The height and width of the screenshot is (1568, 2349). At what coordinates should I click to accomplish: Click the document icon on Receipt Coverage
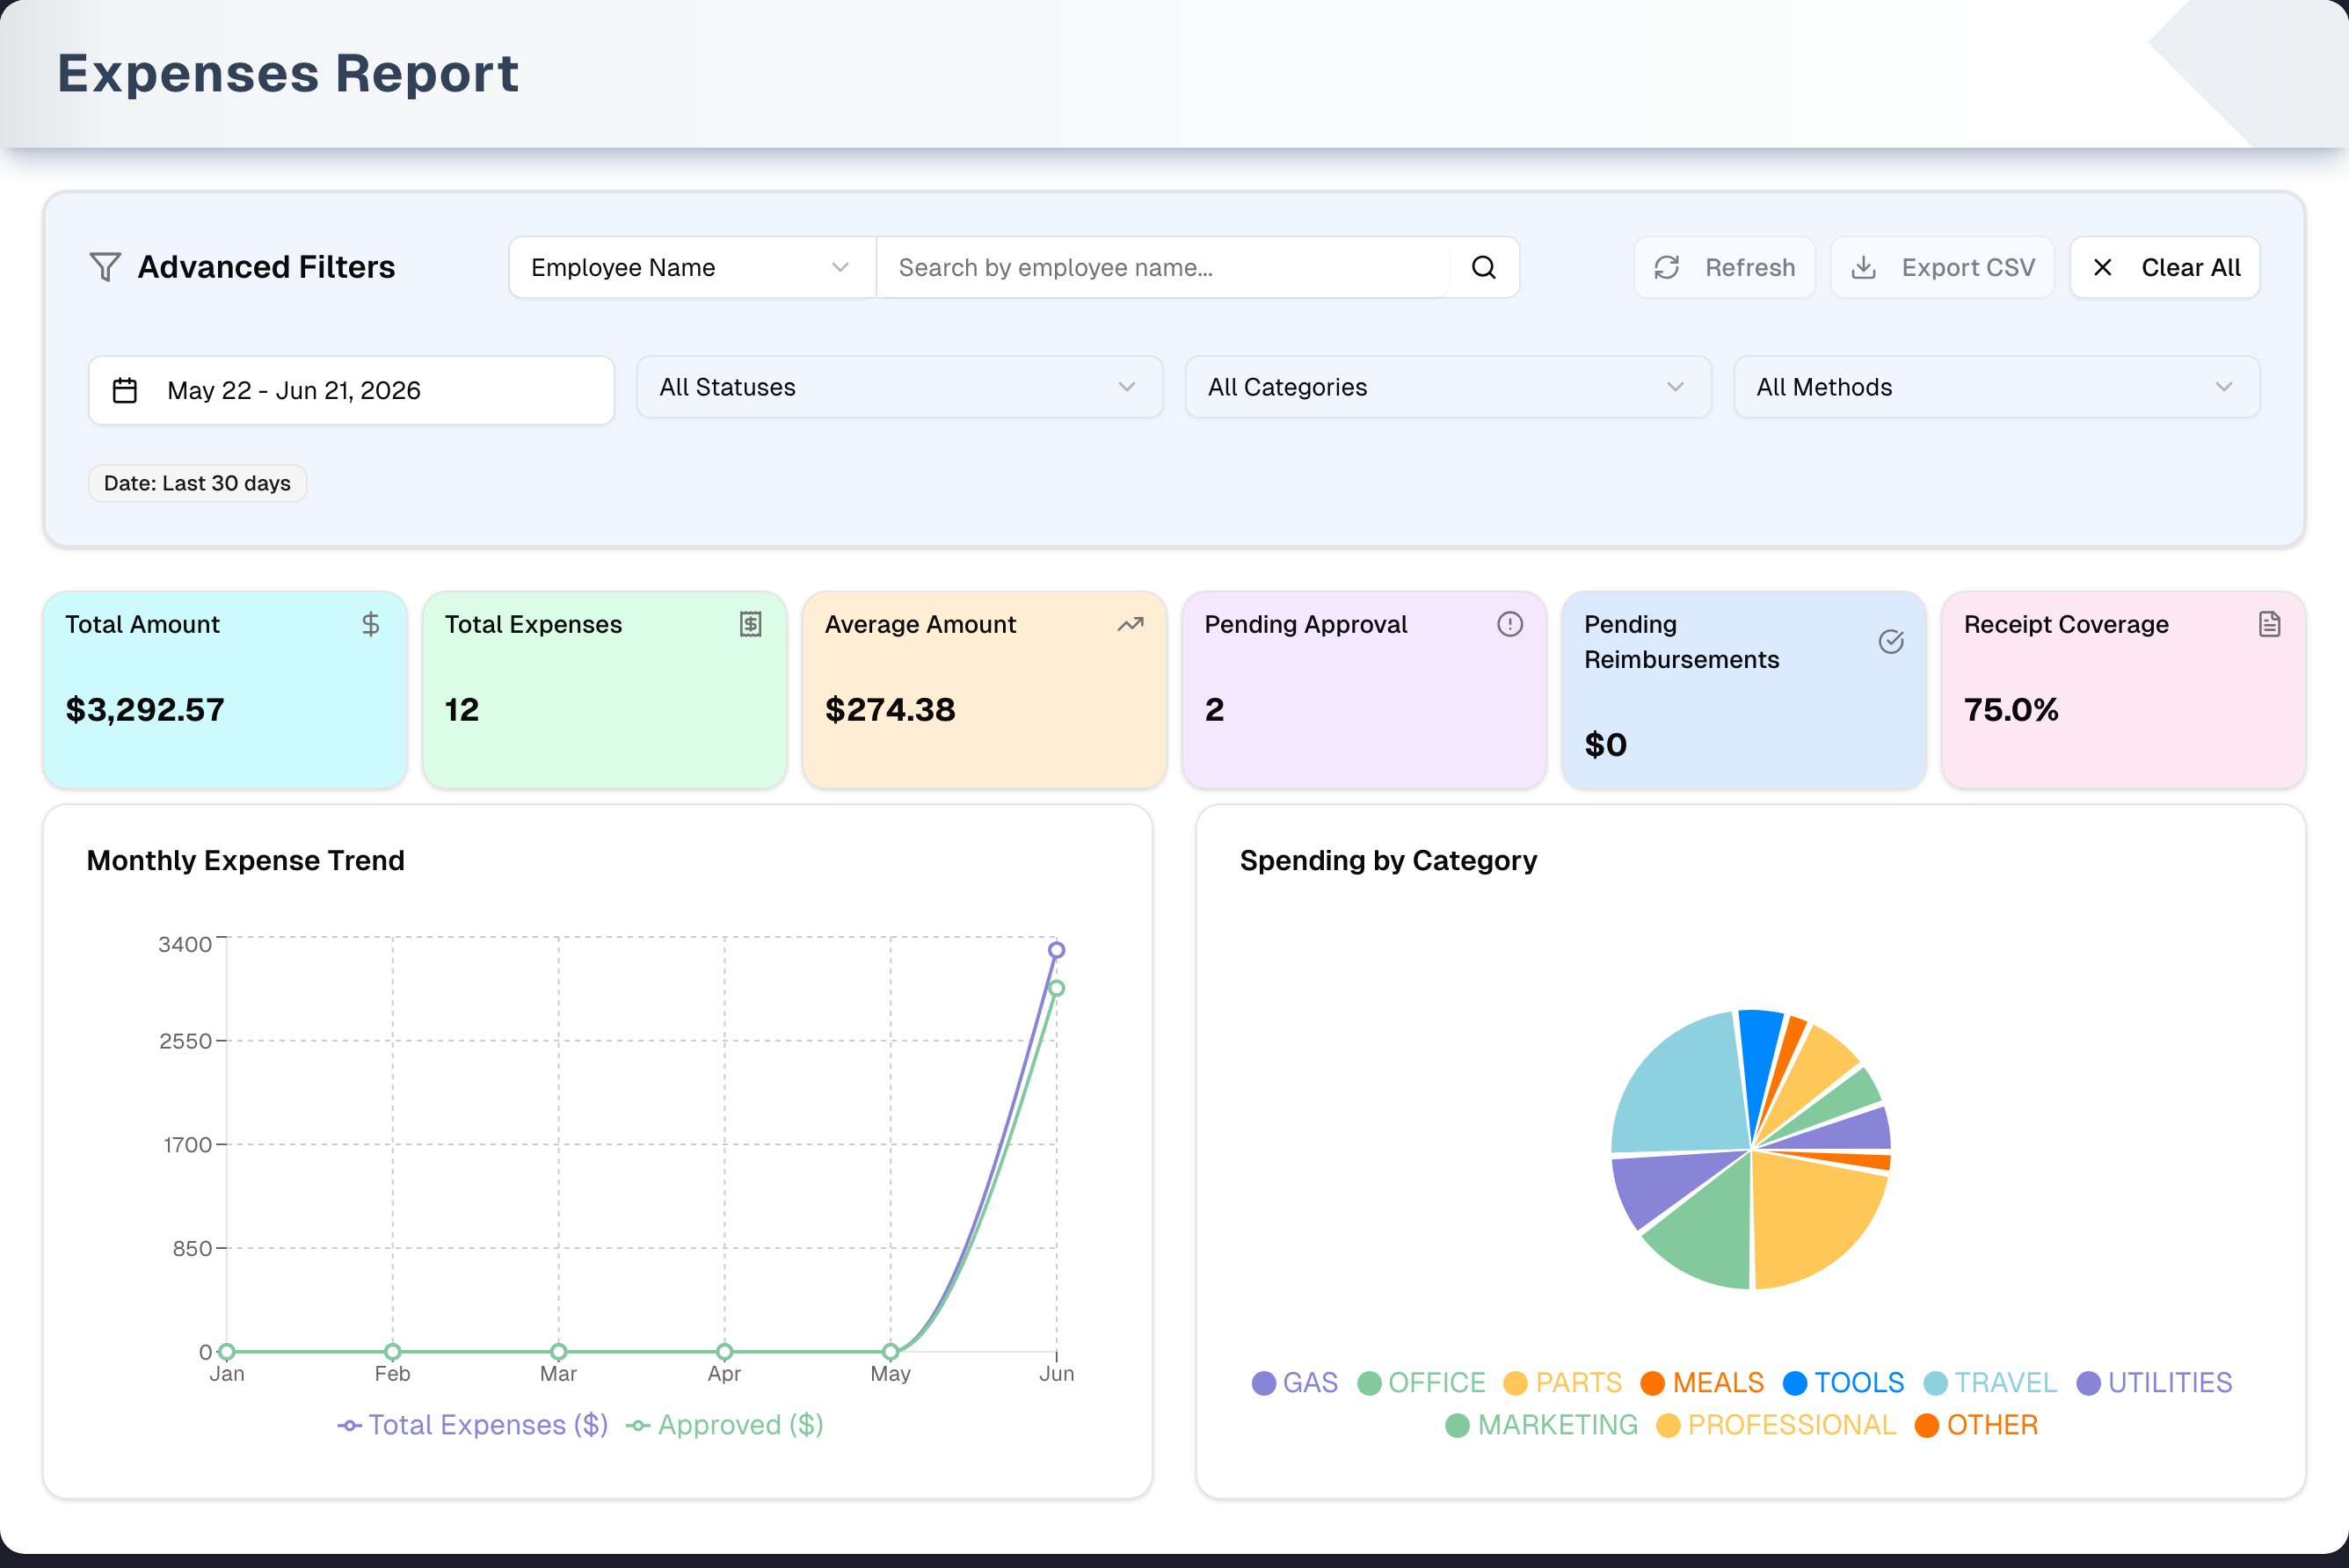click(x=2270, y=624)
